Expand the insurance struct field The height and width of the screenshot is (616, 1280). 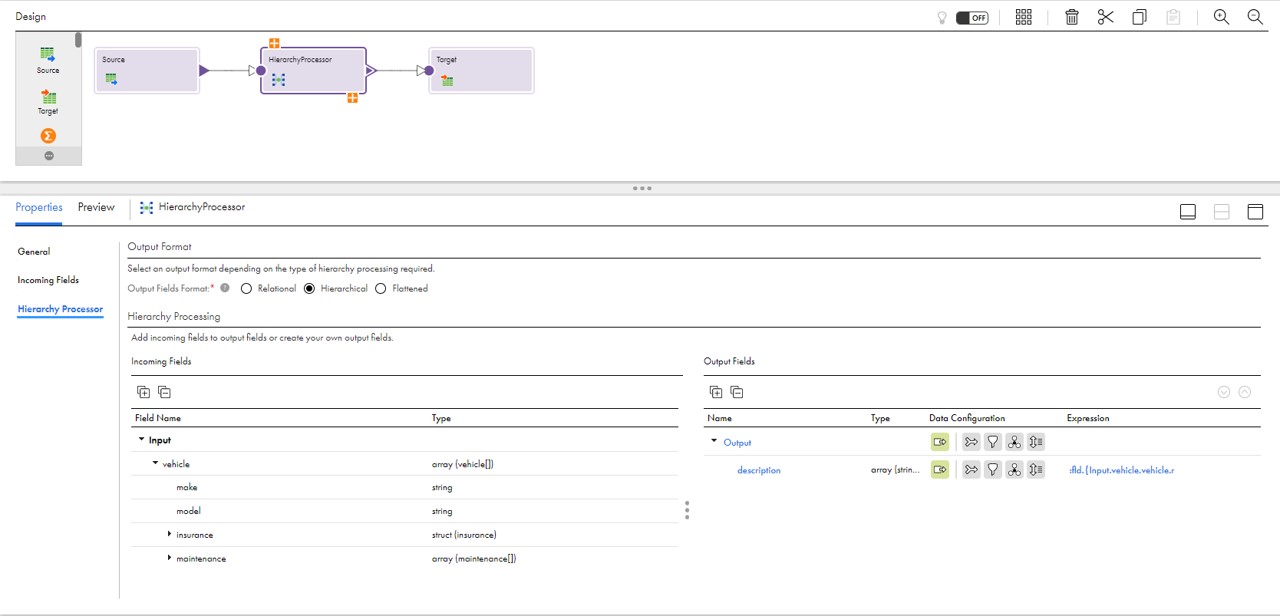[169, 535]
